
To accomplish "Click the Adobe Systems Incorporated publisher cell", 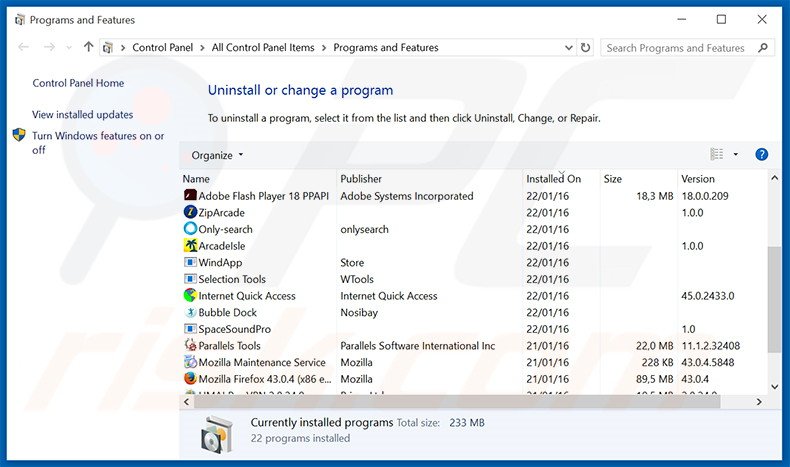I will (x=407, y=196).
